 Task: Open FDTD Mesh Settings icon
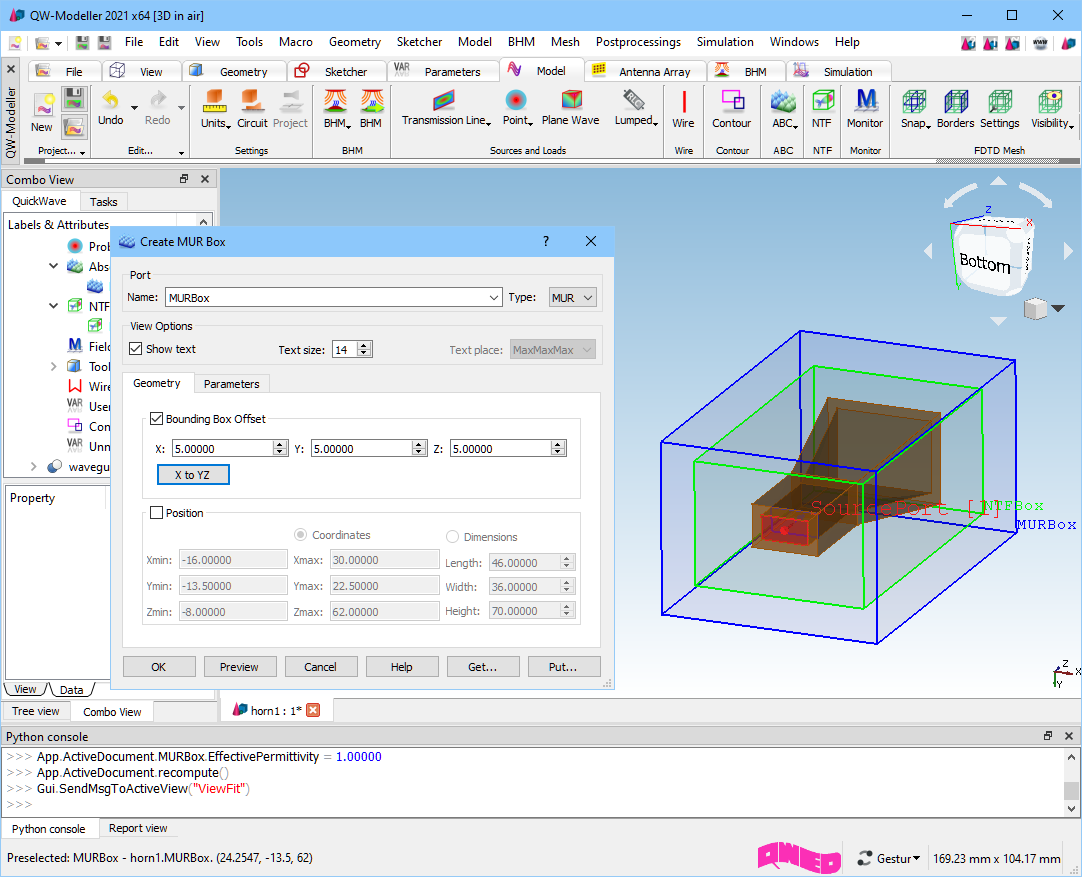pyautogui.click(x=1000, y=101)
